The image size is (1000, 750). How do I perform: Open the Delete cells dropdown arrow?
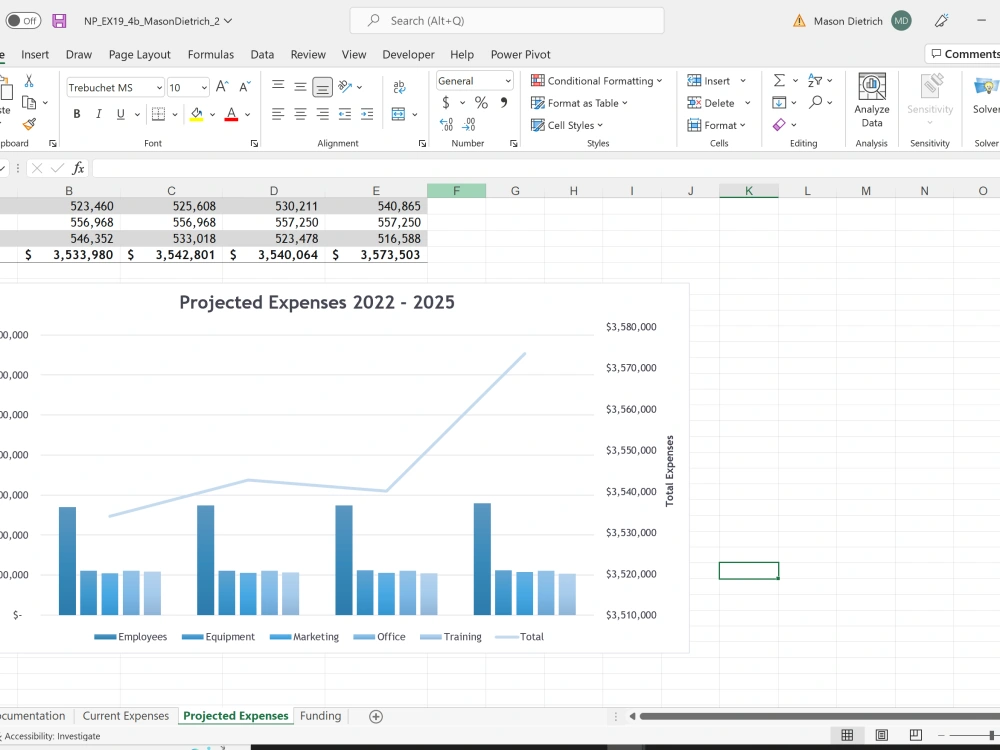pyautogui.click(x=747, y=103)
